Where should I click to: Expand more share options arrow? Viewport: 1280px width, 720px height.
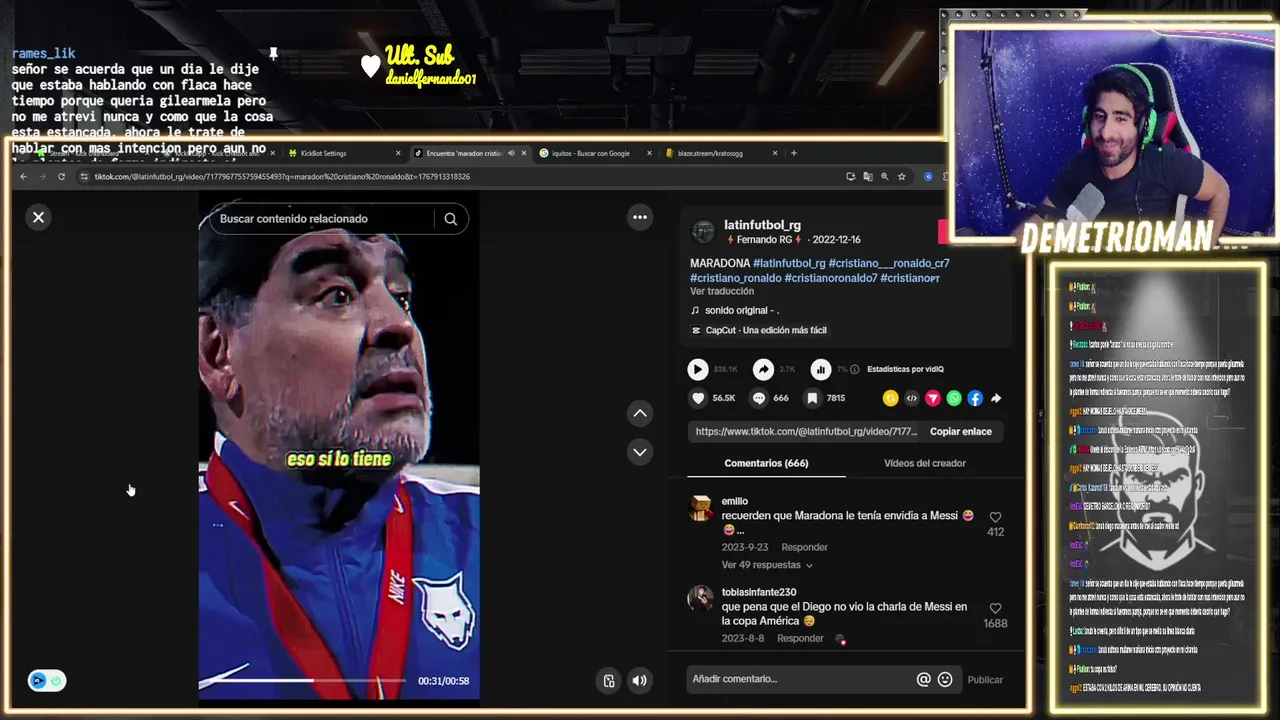996,398
